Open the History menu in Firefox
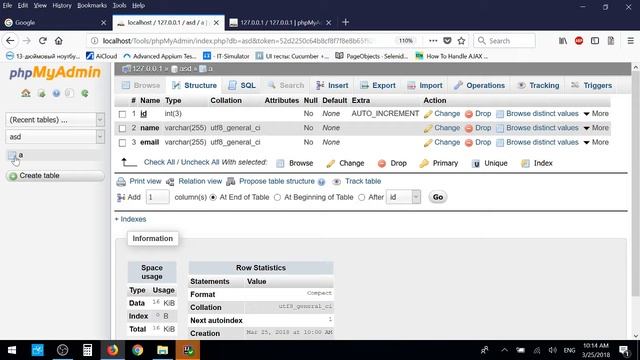This screenshot has height=360, width=640. pyautogui.click(x=62, y=6)
